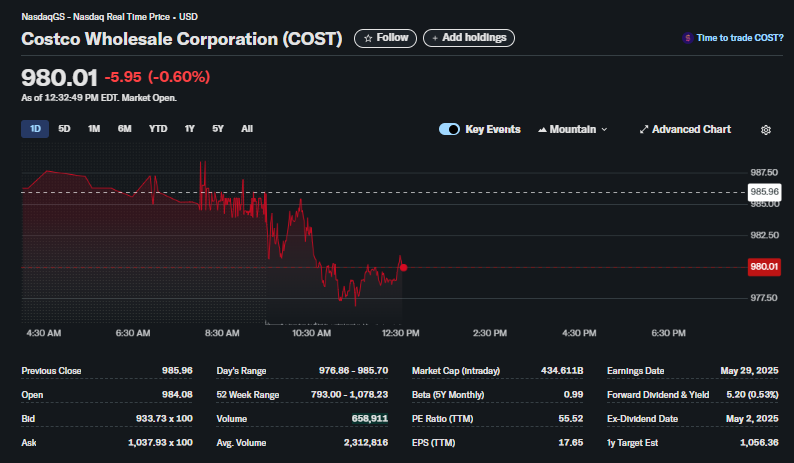
Task: Click the red current price marker dot
Action: point(403,267)
